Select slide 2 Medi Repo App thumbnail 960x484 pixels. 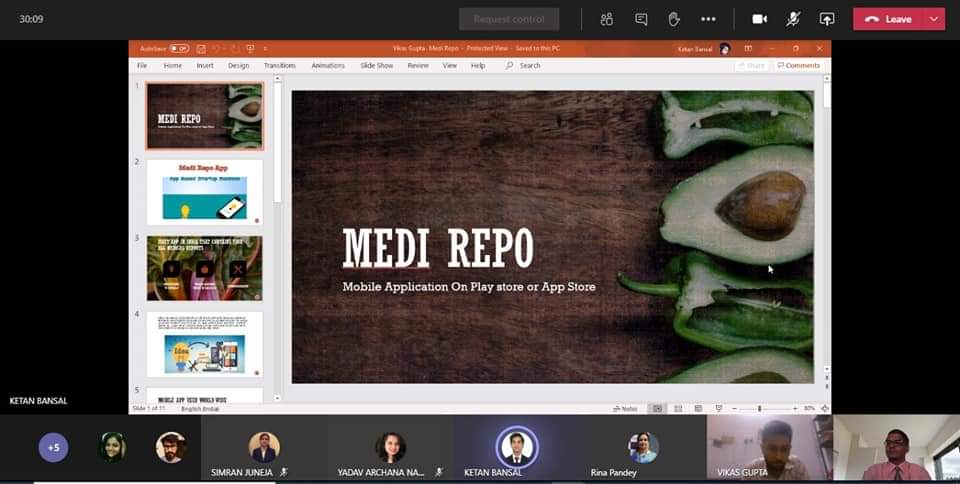point(205,192)
